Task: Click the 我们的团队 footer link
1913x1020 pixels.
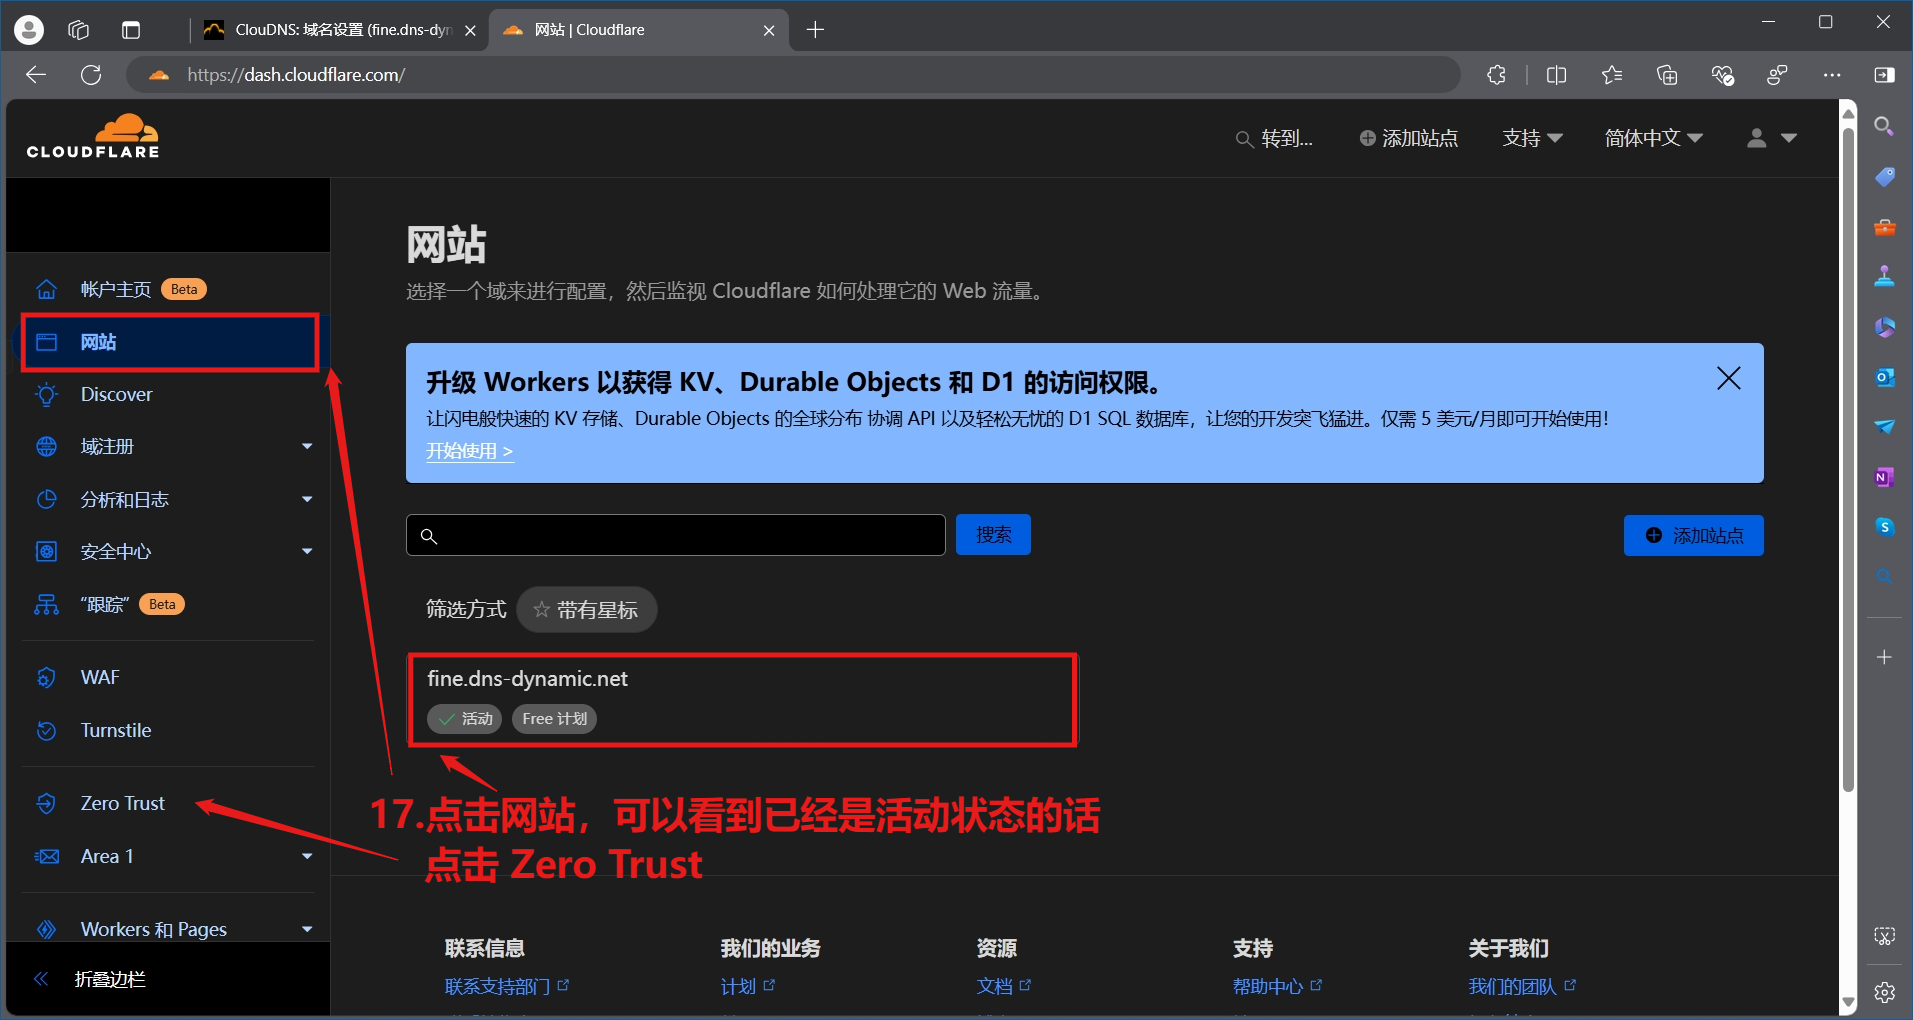Action: [1521, 986]
